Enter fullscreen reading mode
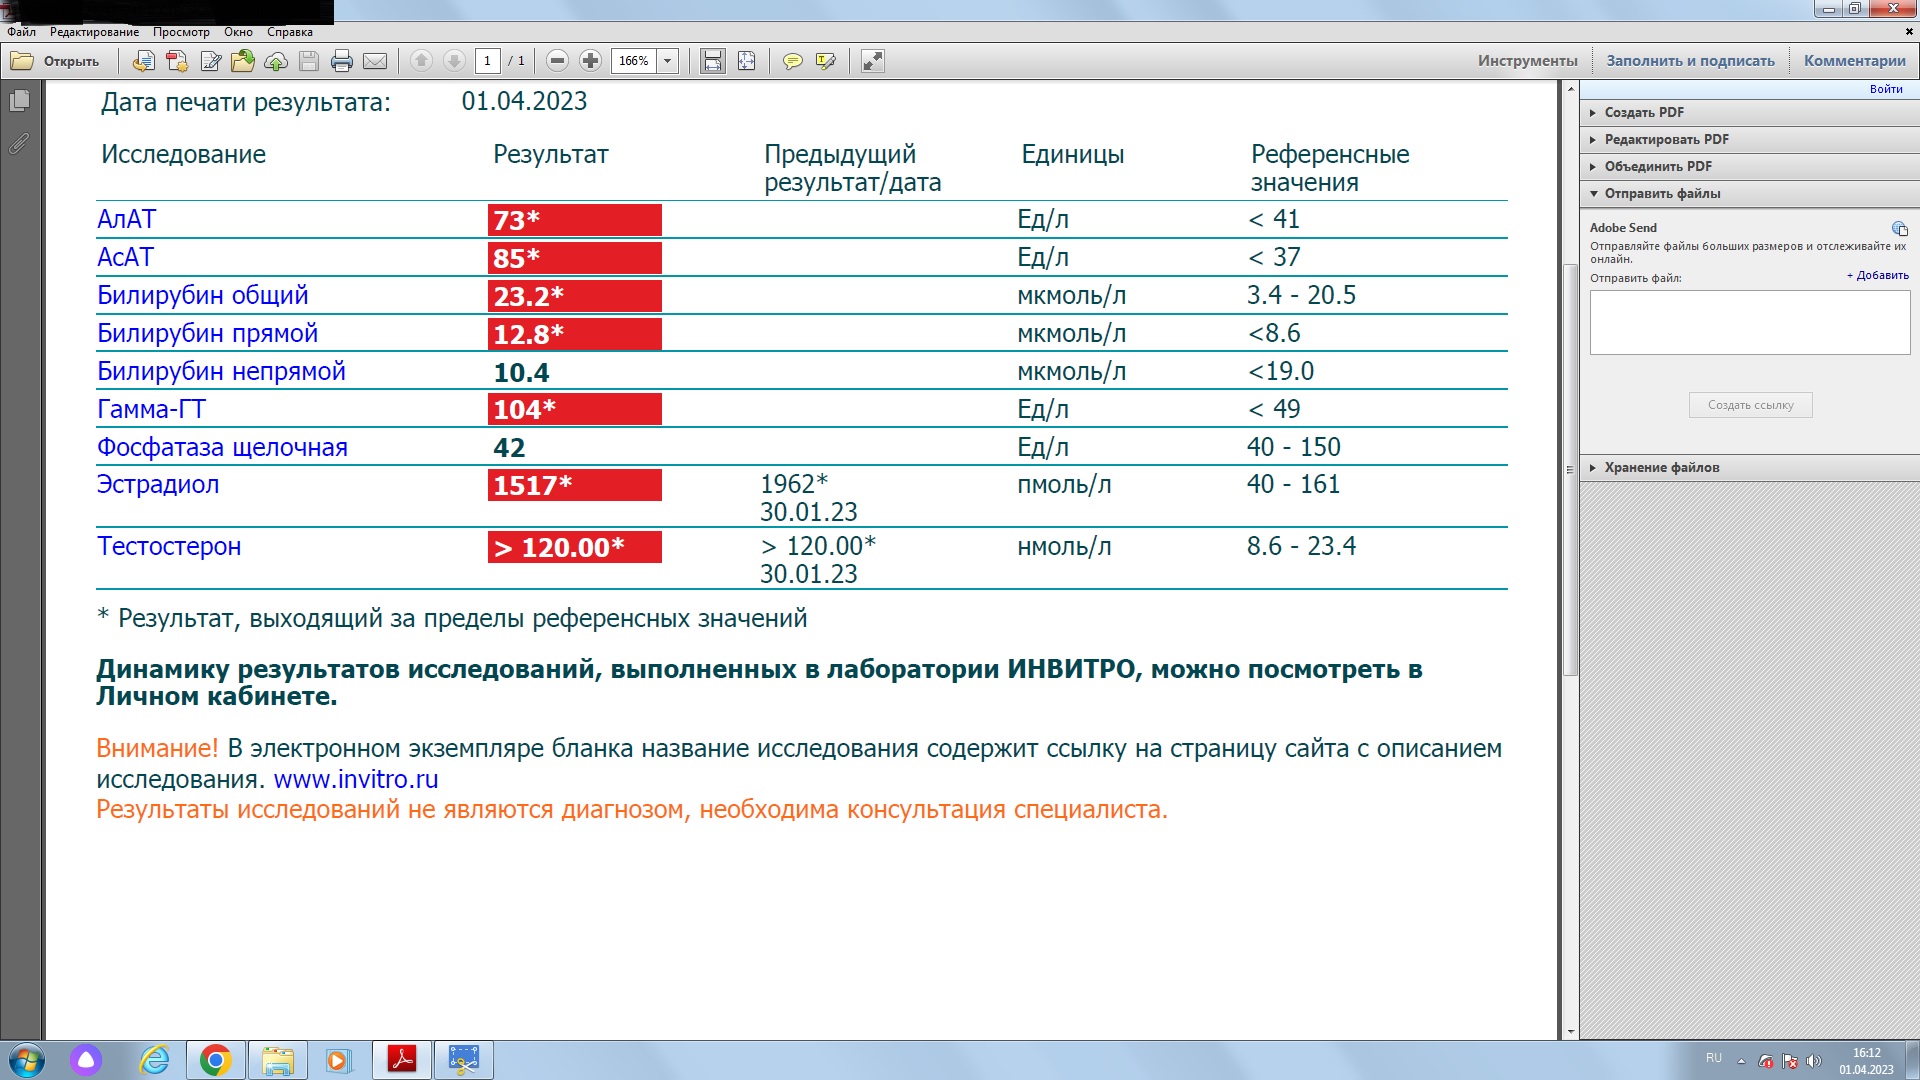 pos(872,61)
